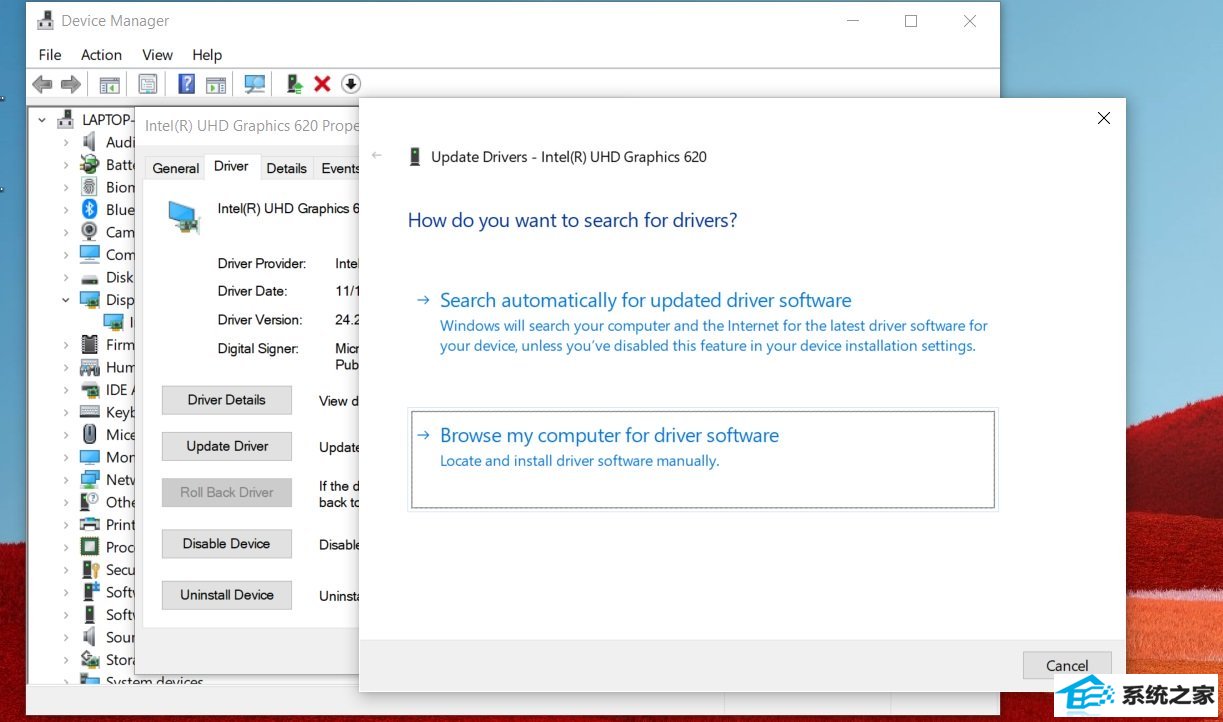Select the display adapter child device in tree

[114, 322]
